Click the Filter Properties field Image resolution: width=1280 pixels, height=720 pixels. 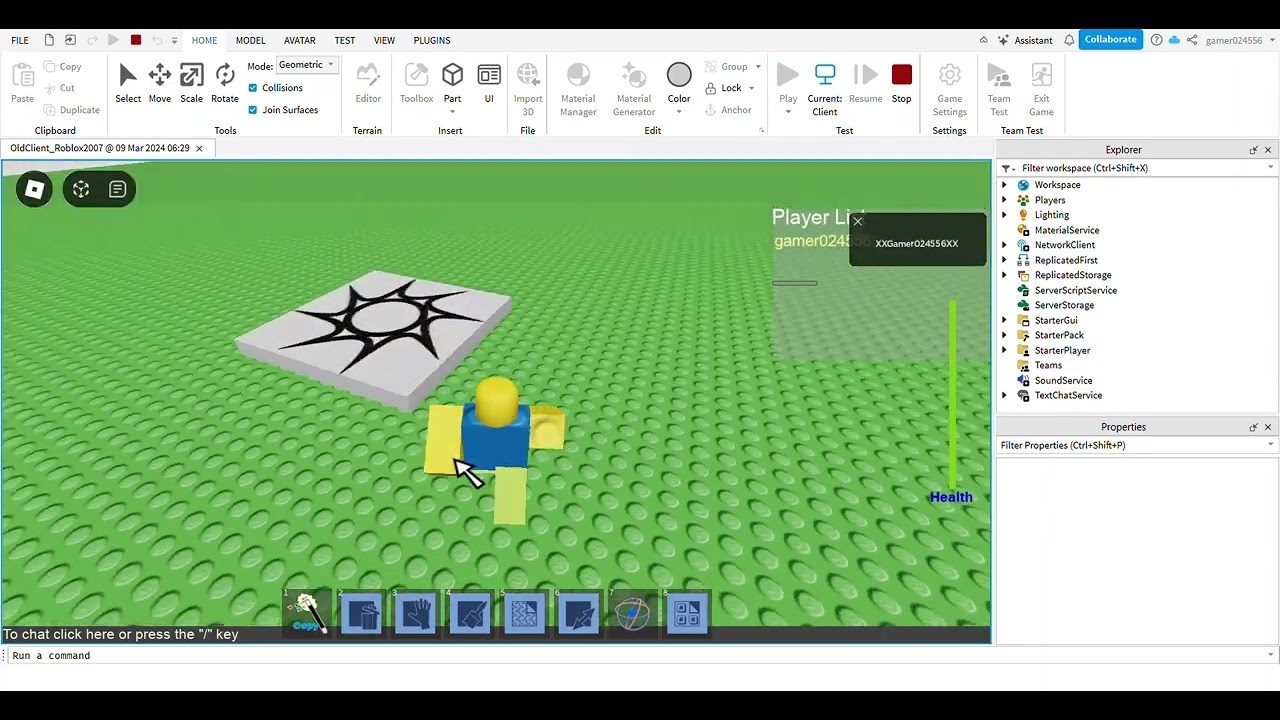click(1138, 445)
